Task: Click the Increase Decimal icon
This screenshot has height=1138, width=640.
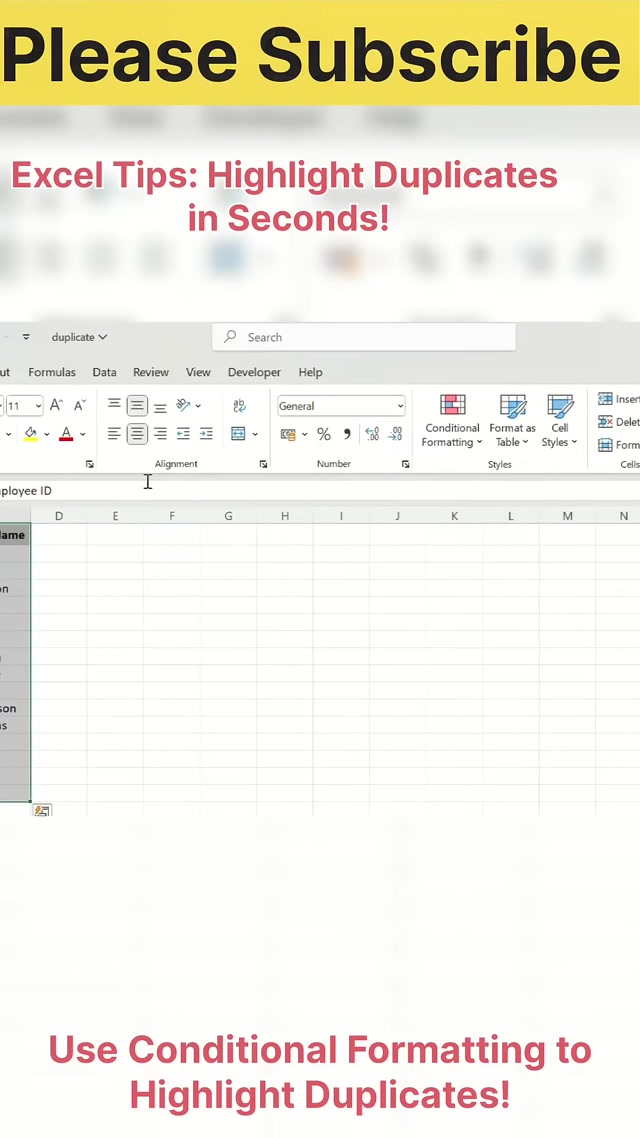Action: coord(372,434)
